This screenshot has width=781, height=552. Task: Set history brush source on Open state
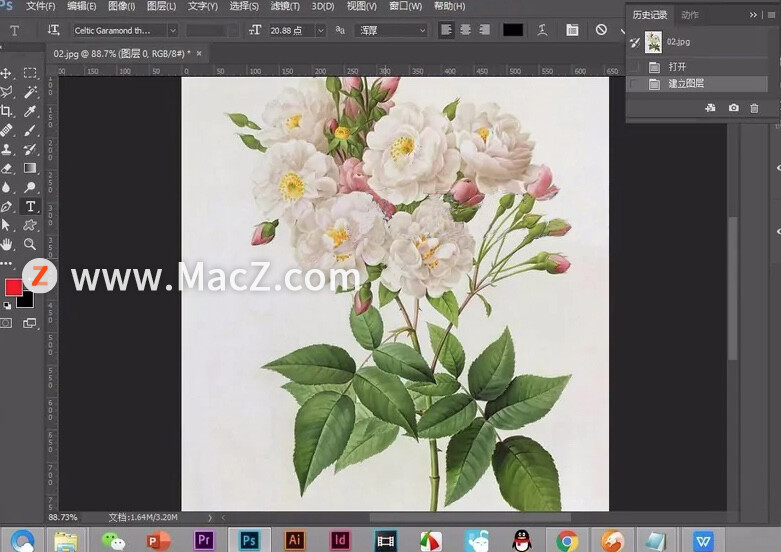634,67
